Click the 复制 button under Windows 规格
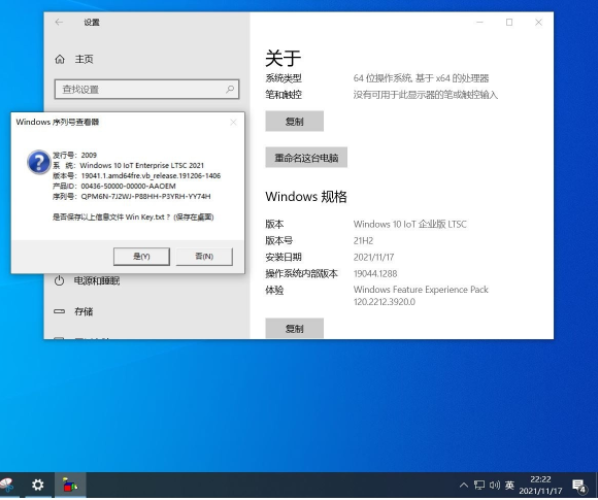The image size is (598, 500). click(294, 328)
